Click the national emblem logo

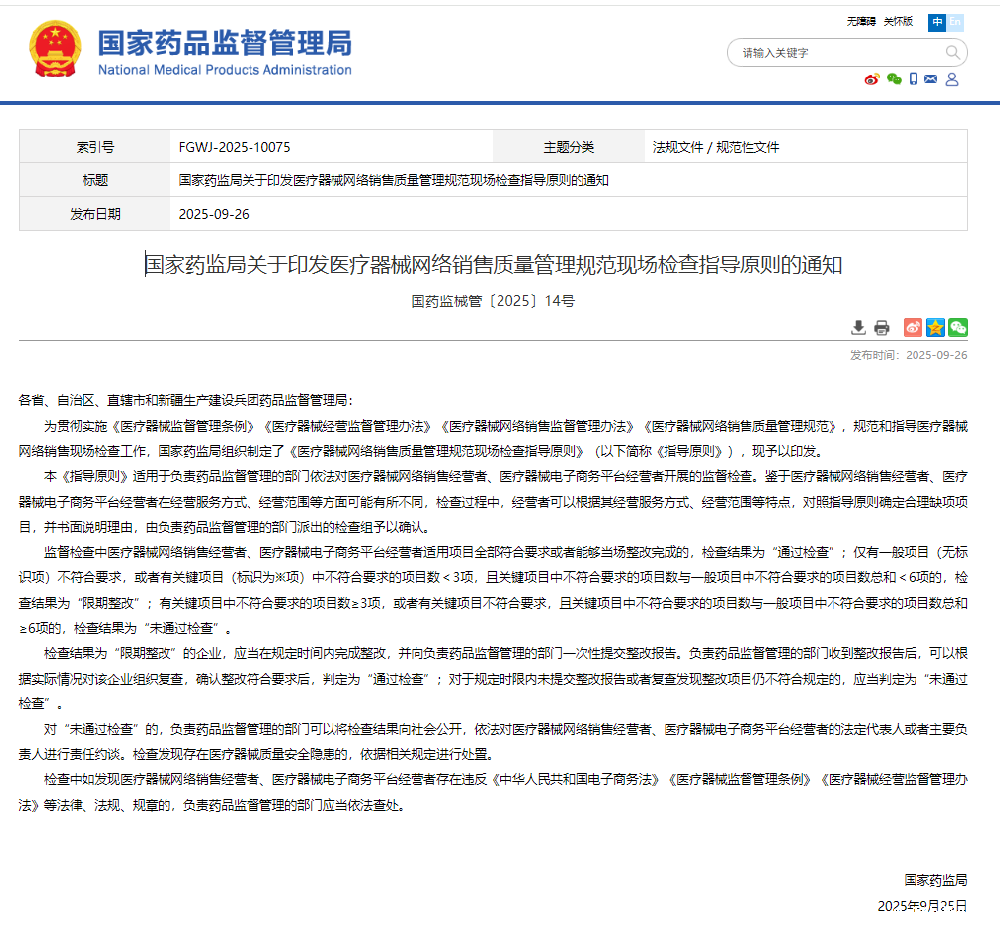[x=56, y=51]
